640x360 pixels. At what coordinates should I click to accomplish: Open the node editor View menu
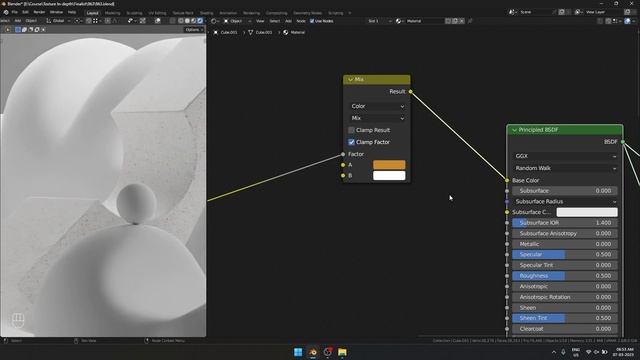[x=260, y=21]
